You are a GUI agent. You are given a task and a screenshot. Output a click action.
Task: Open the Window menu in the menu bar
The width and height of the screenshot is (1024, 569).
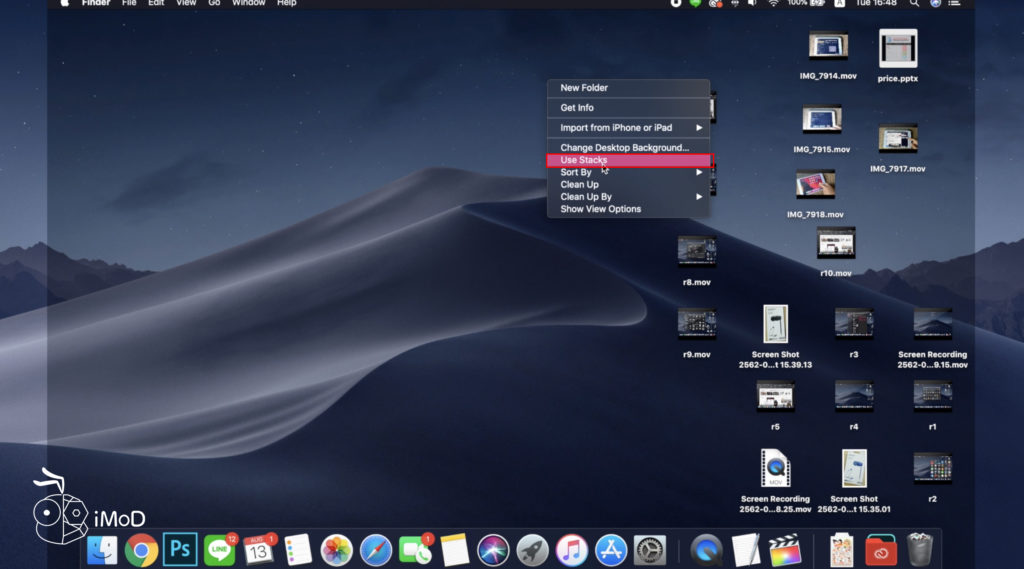(x=249, y=3)
